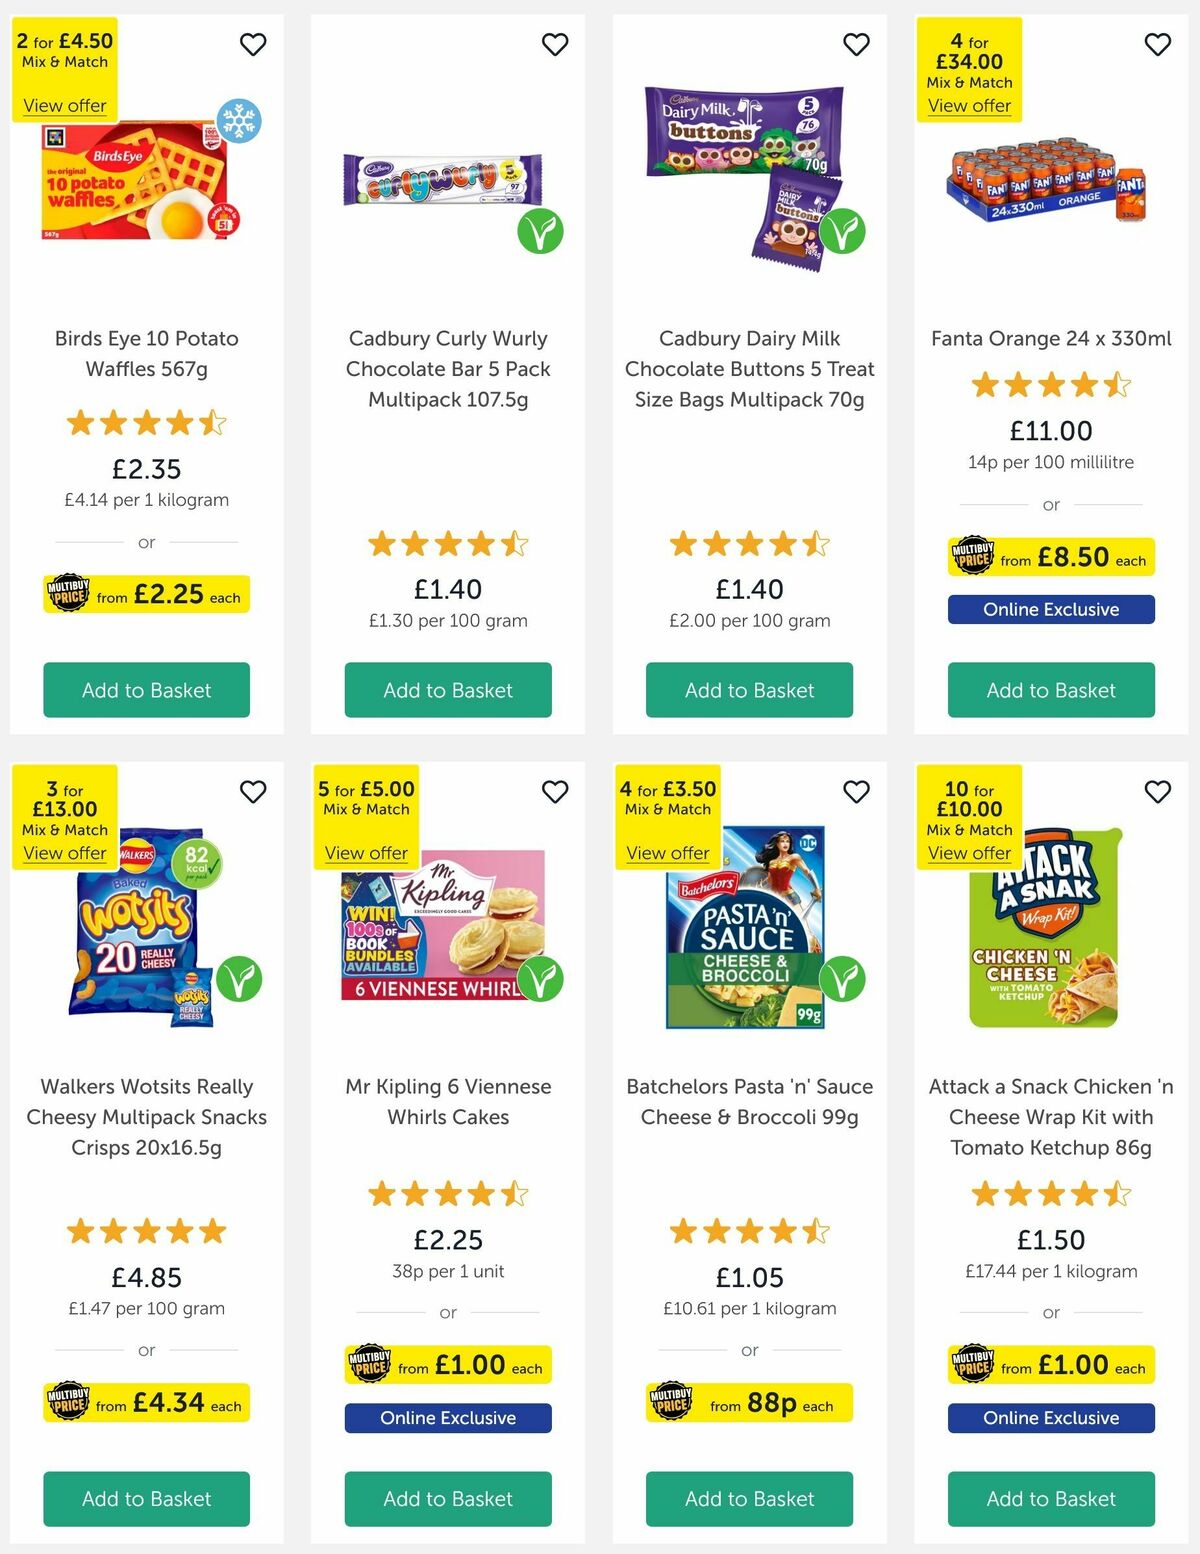
Task: Open the 2 for £4.50 View offer link
Action: click(64, 105)
